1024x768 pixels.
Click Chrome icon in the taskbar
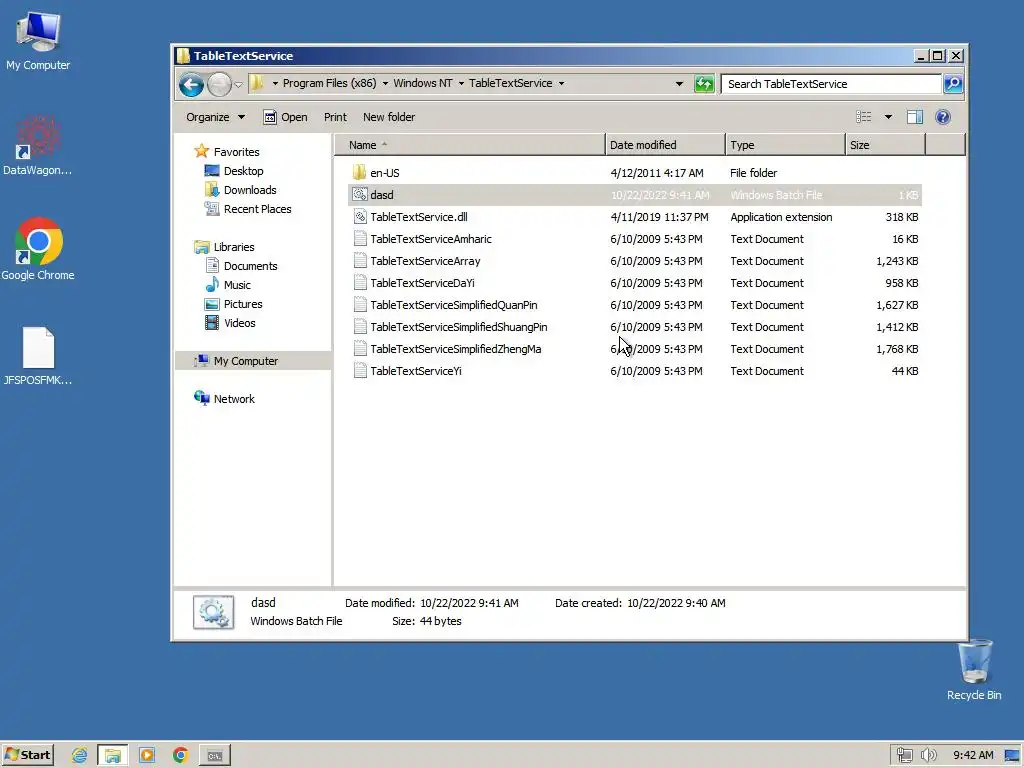click(x=180, y=756)
